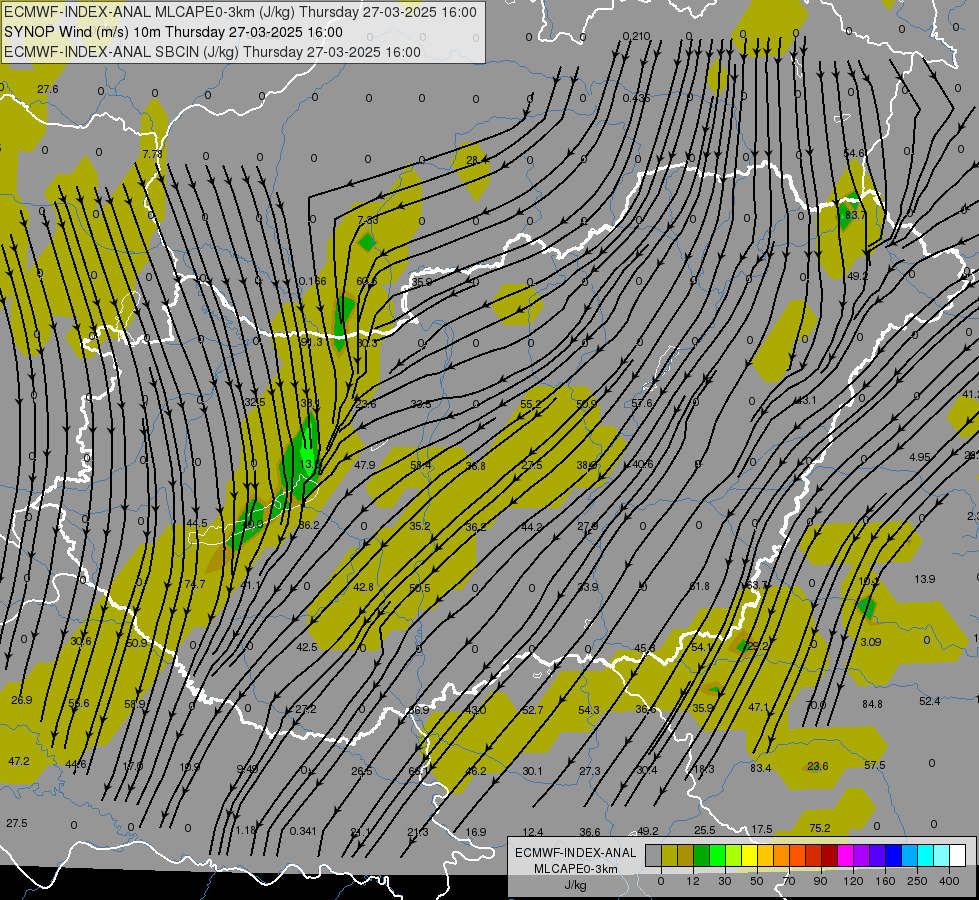The image size is (979, 900).
Task: Click the map value '27.2'
Action: pos(305,709)
